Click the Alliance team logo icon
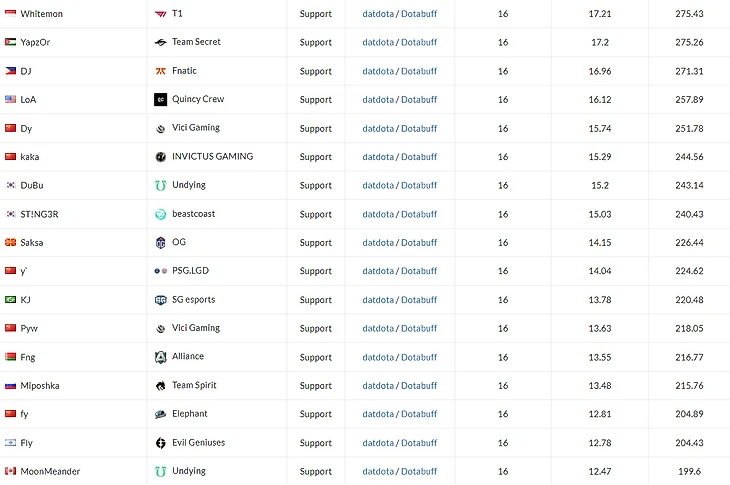The height and width of the screenshot is (485, 730). click(x=161, y=357)
